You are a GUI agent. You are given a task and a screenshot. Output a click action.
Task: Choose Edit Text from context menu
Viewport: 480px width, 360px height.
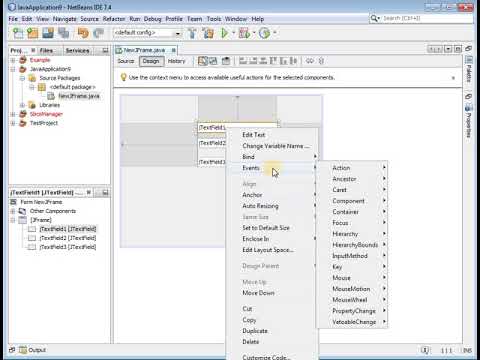tap(272, 135)
